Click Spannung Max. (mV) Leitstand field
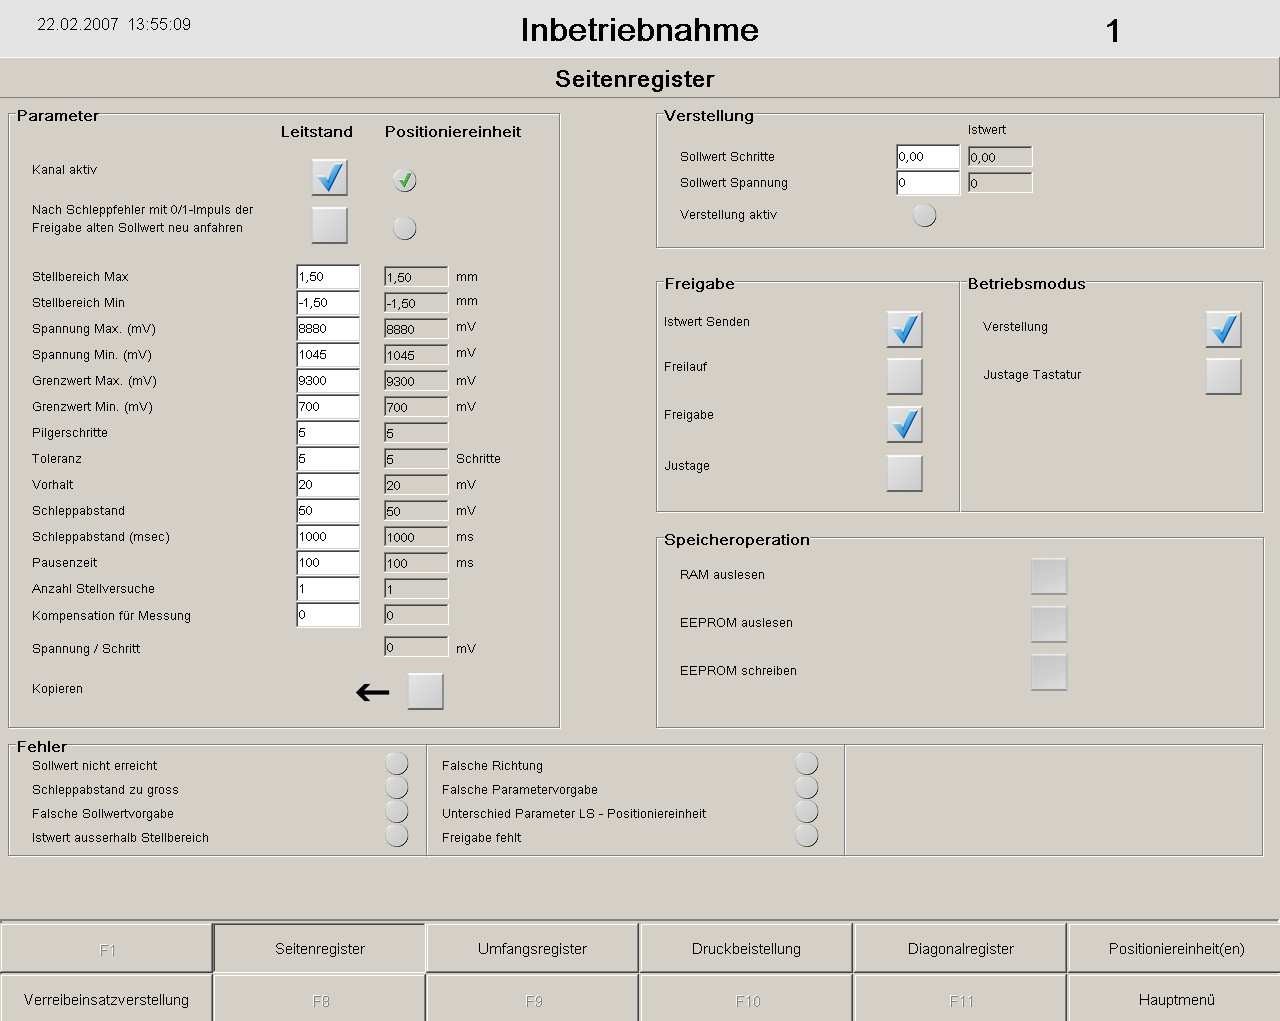Screen dimensions: 1280x1021 point(328,329)
